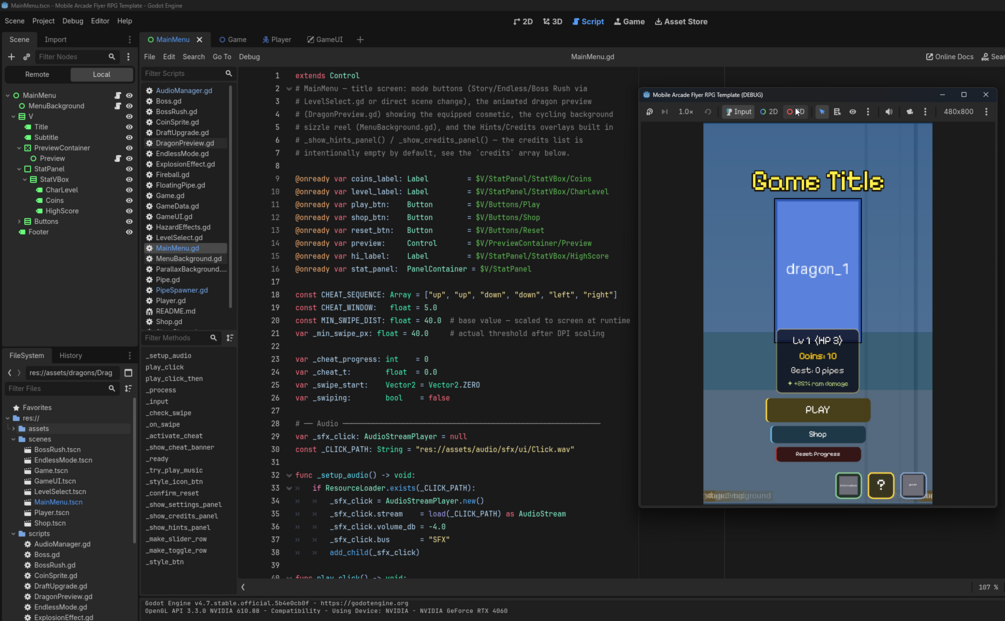Toggle visibility of StatPanel node

tap(129, 169)
